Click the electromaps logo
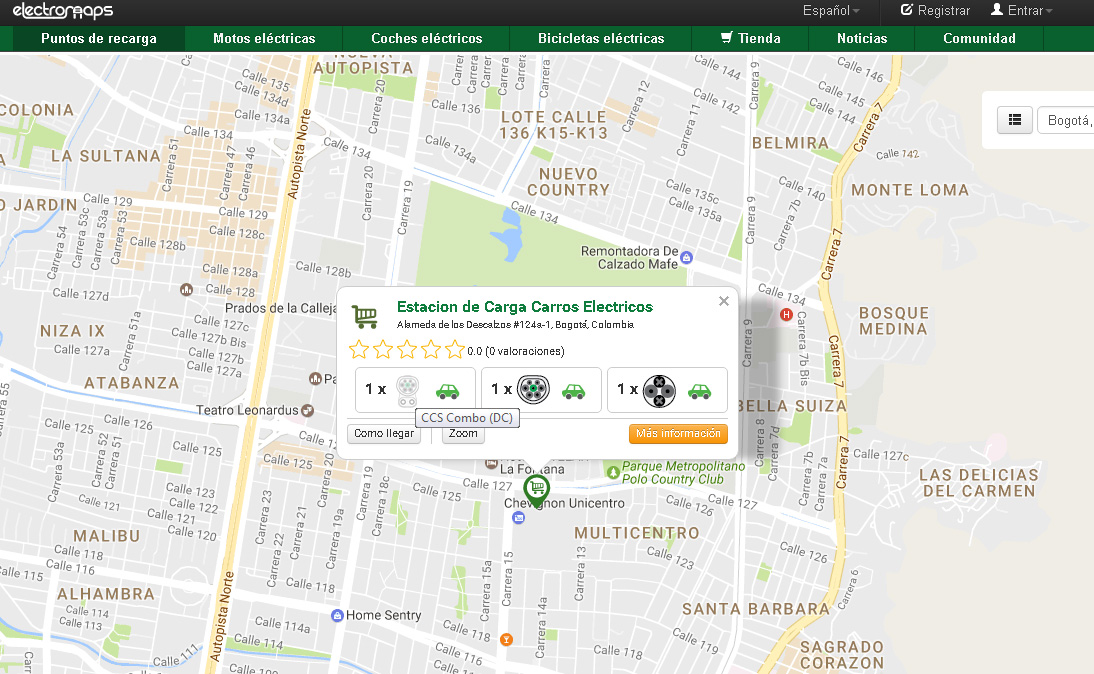This screenshot has width=1094, height=674. (x=63, y=10)
